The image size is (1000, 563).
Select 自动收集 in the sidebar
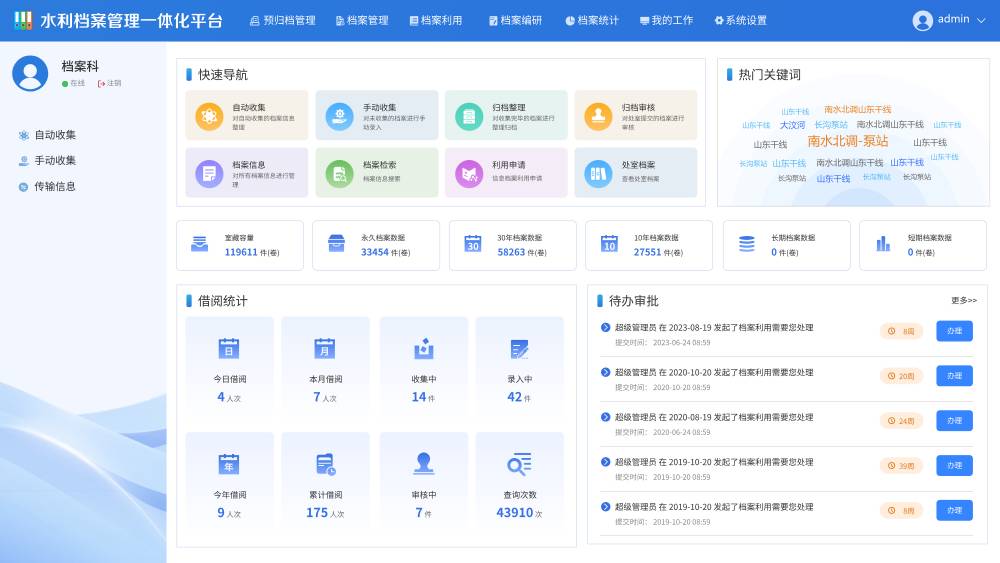point(47,135)
